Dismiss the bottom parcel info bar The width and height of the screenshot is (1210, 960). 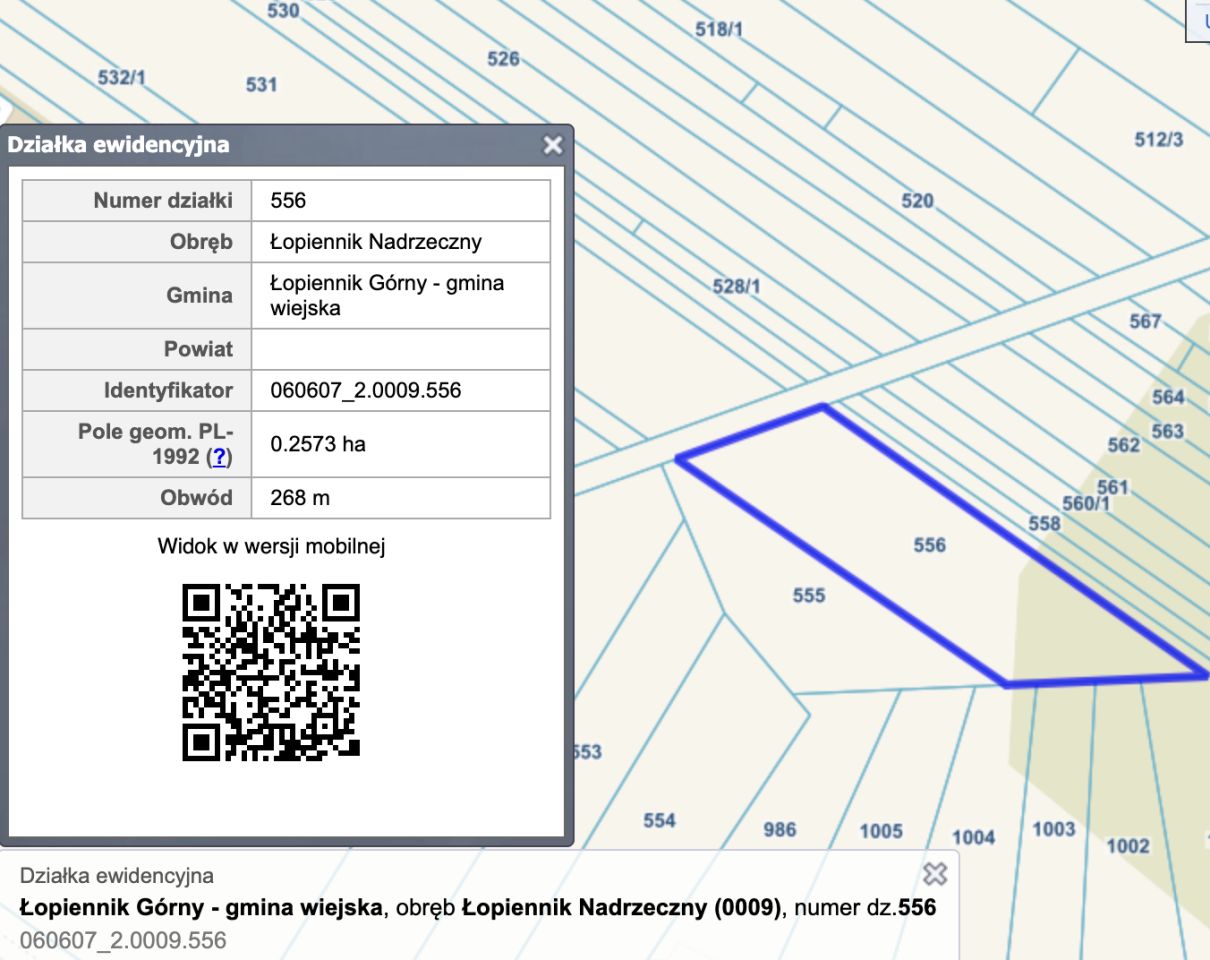click(x=934, y=874)
